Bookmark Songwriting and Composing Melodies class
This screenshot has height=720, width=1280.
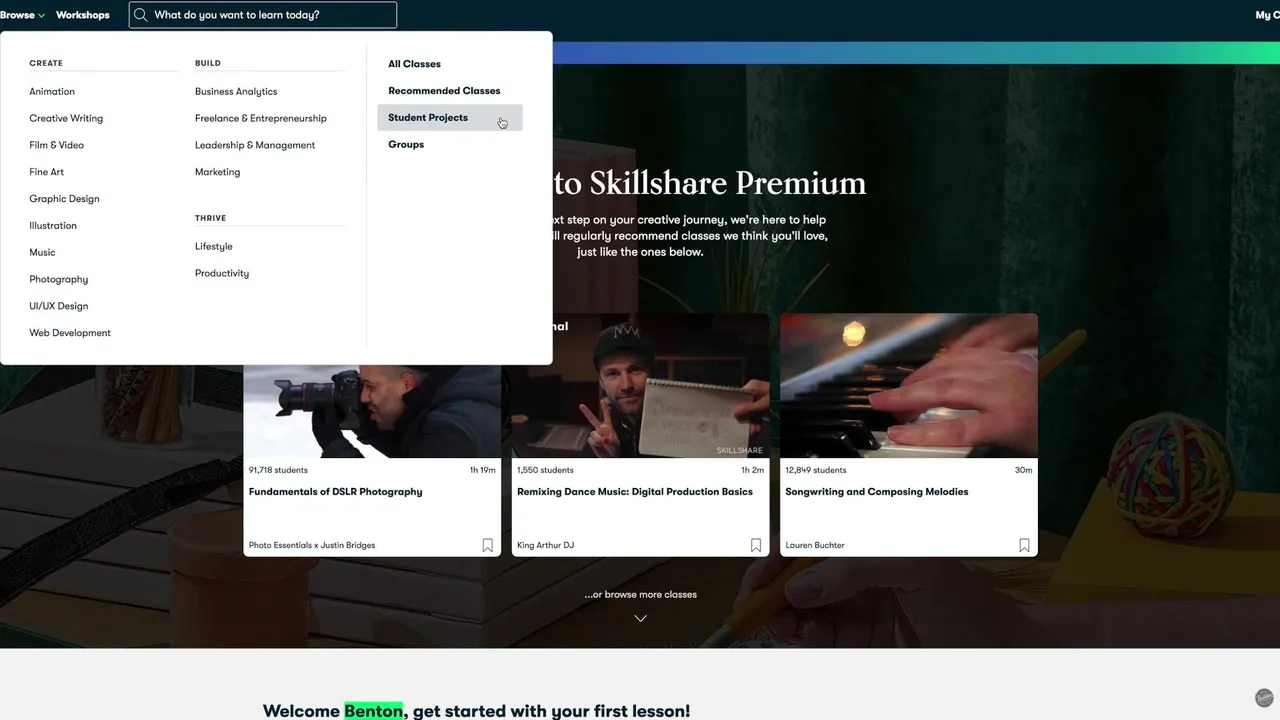click(1024, 545)
